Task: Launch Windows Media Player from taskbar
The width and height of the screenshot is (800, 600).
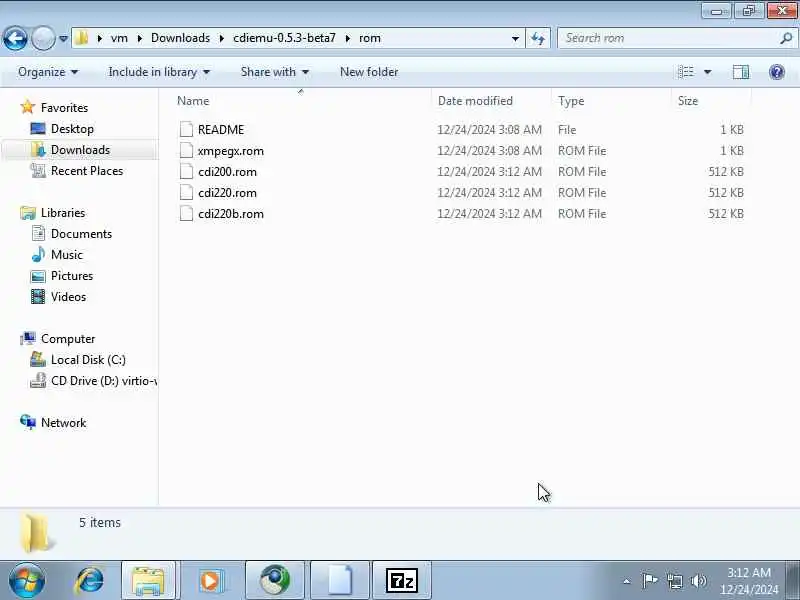Action: (x=210, y=581)
